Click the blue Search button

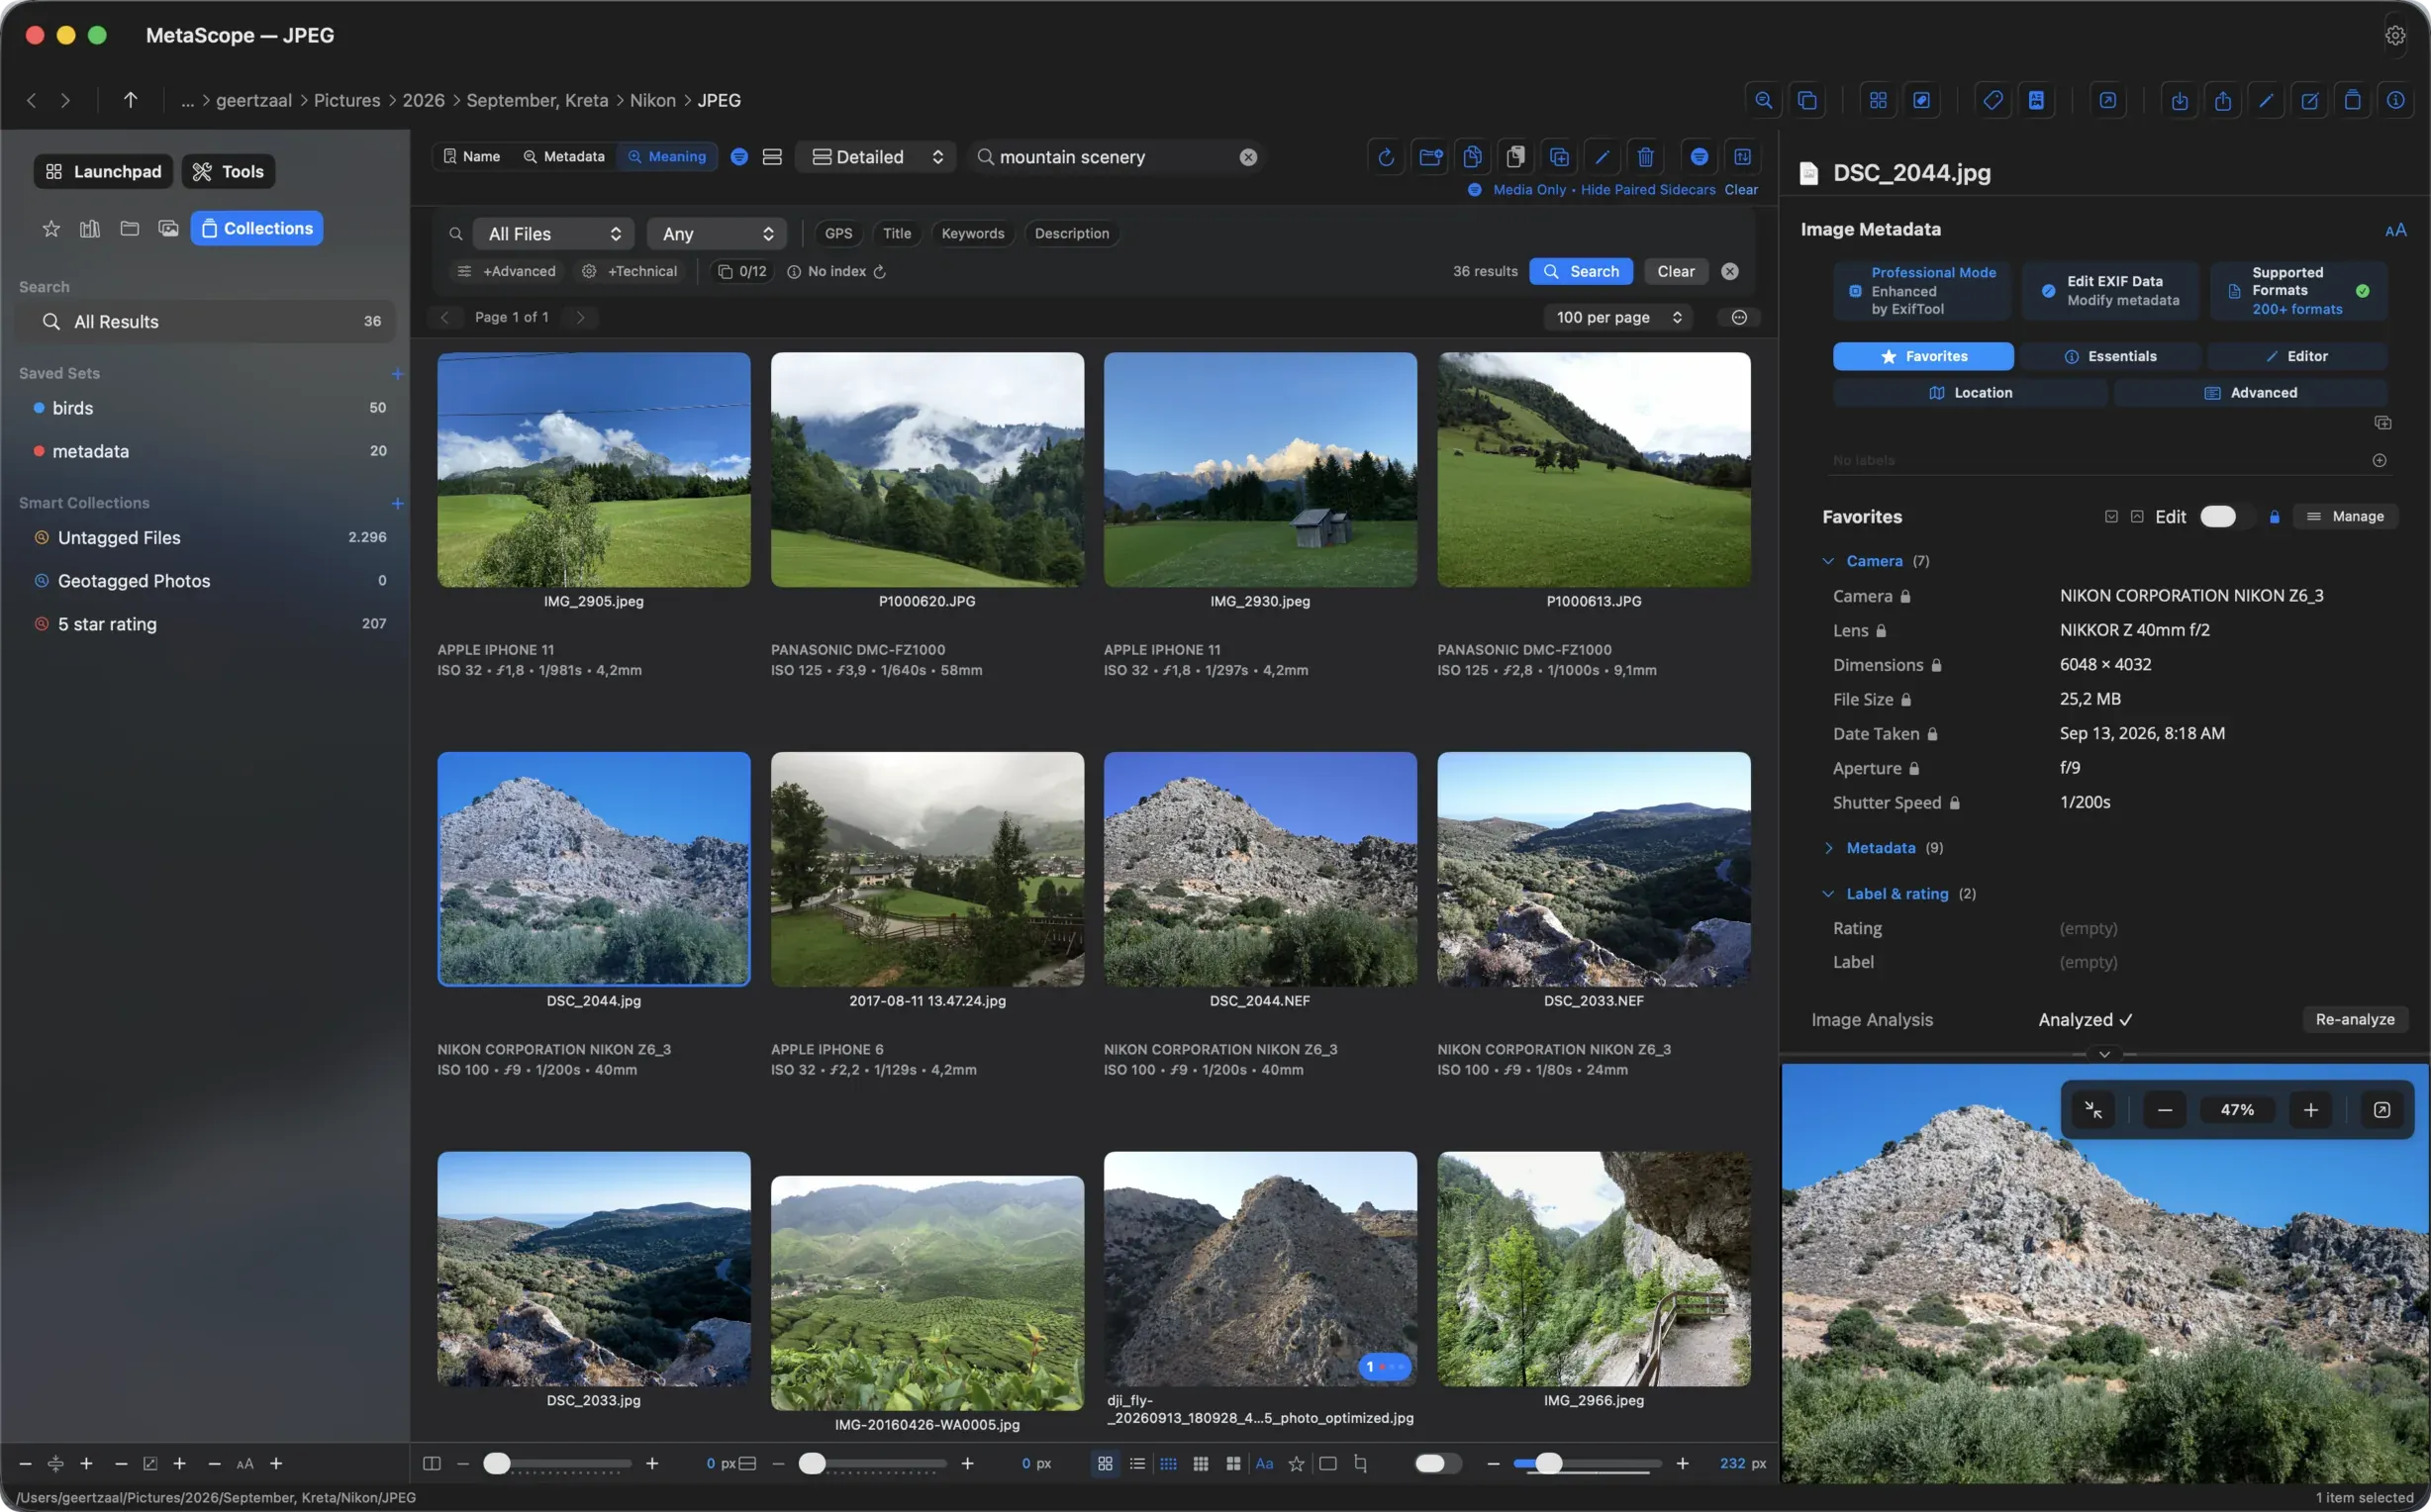tap(1580, 272)
